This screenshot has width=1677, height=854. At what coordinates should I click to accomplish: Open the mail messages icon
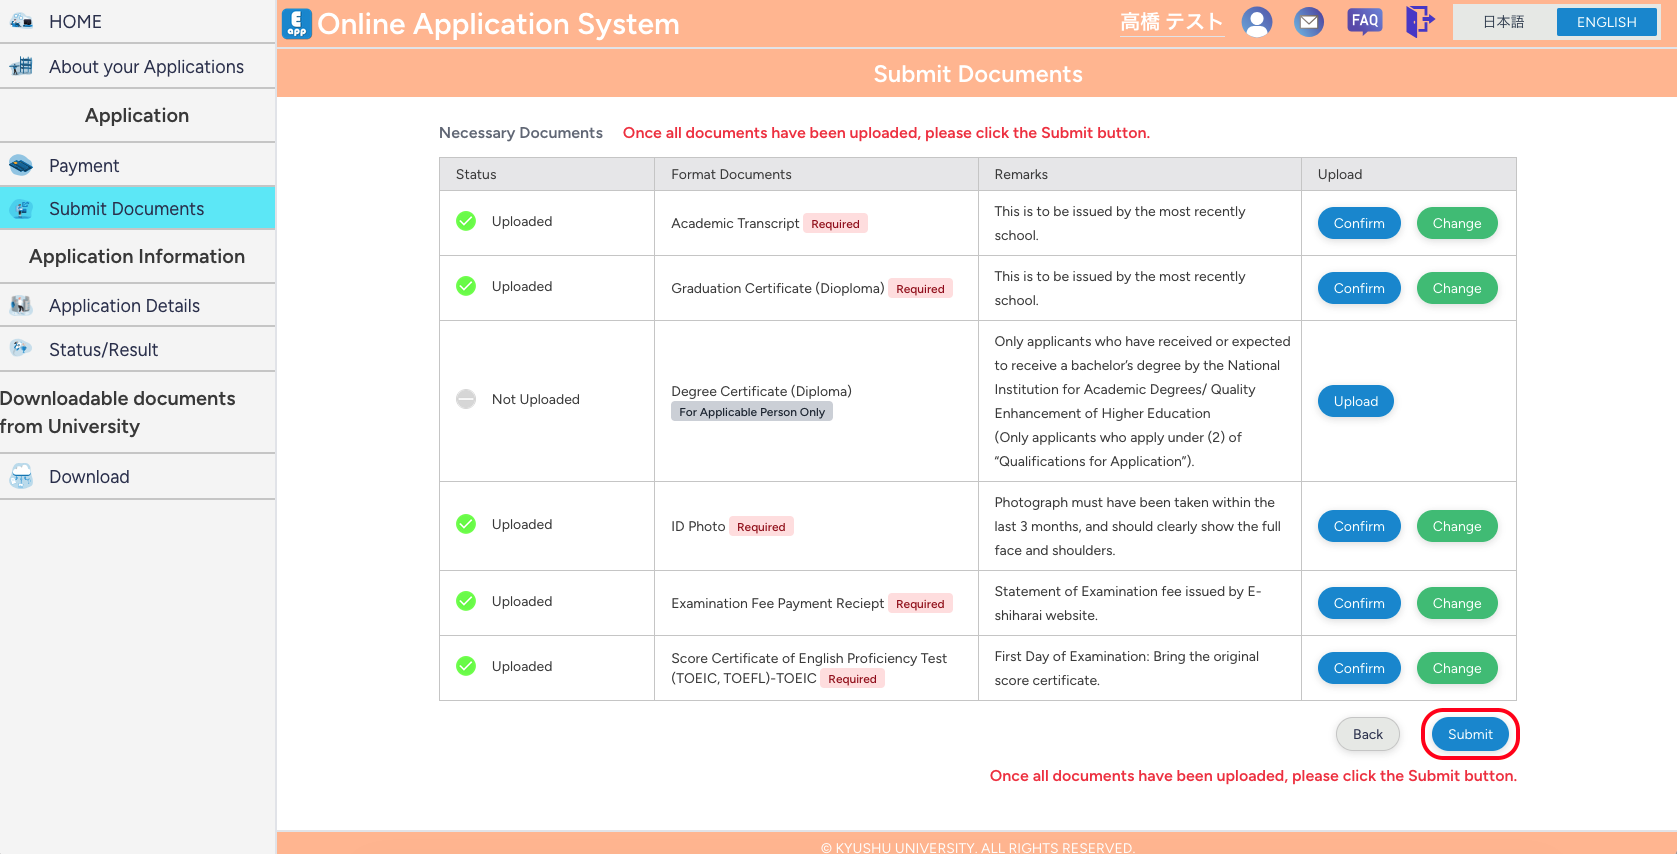tap(1308, 22)
